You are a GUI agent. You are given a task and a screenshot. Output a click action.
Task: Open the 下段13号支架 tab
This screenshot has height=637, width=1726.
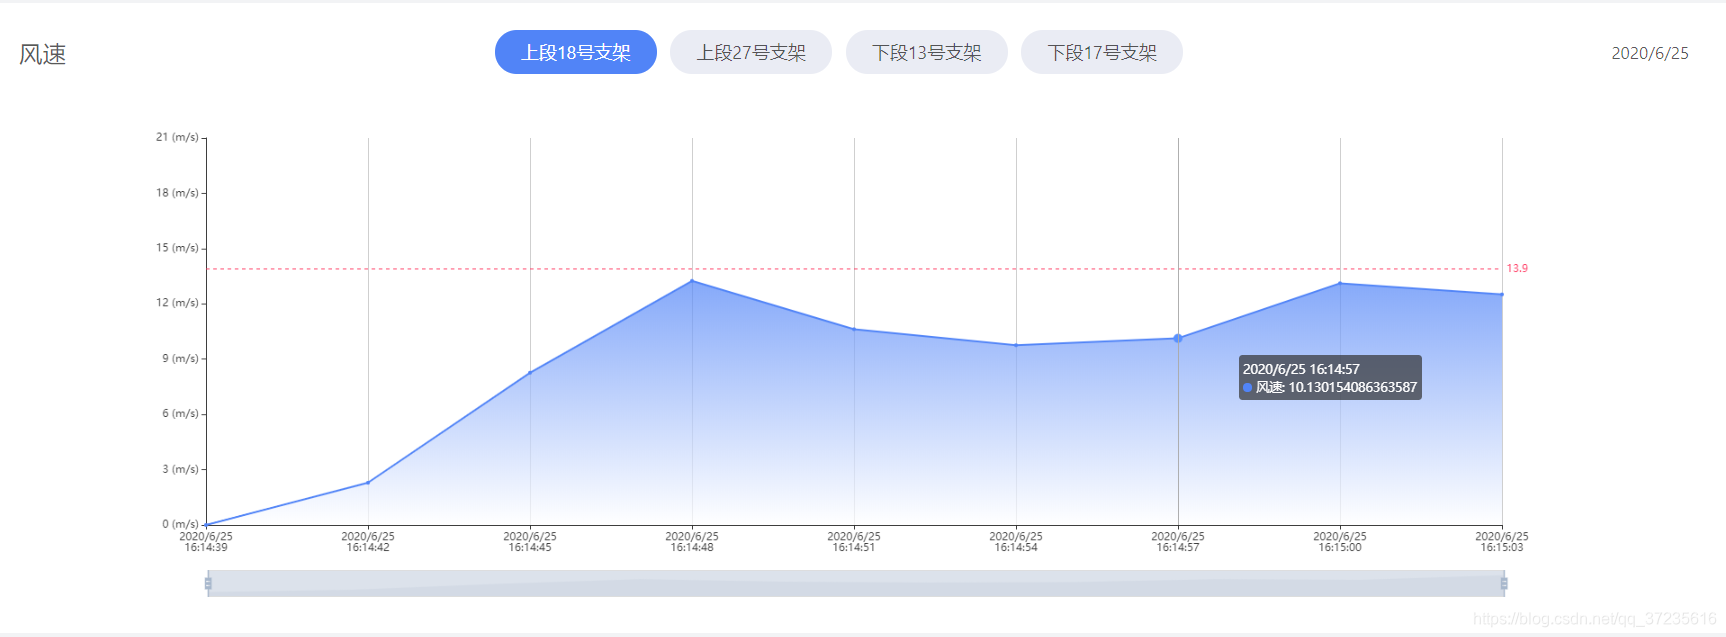click(926, 52)
